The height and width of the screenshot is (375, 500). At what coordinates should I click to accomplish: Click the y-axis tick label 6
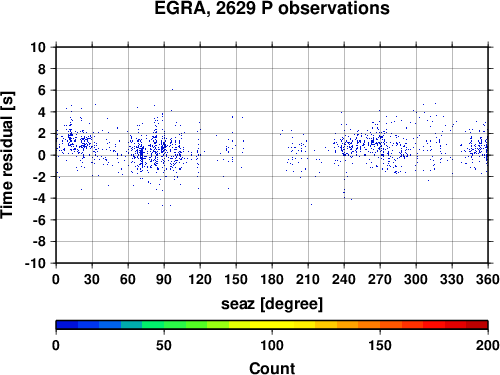click(42, 90)
